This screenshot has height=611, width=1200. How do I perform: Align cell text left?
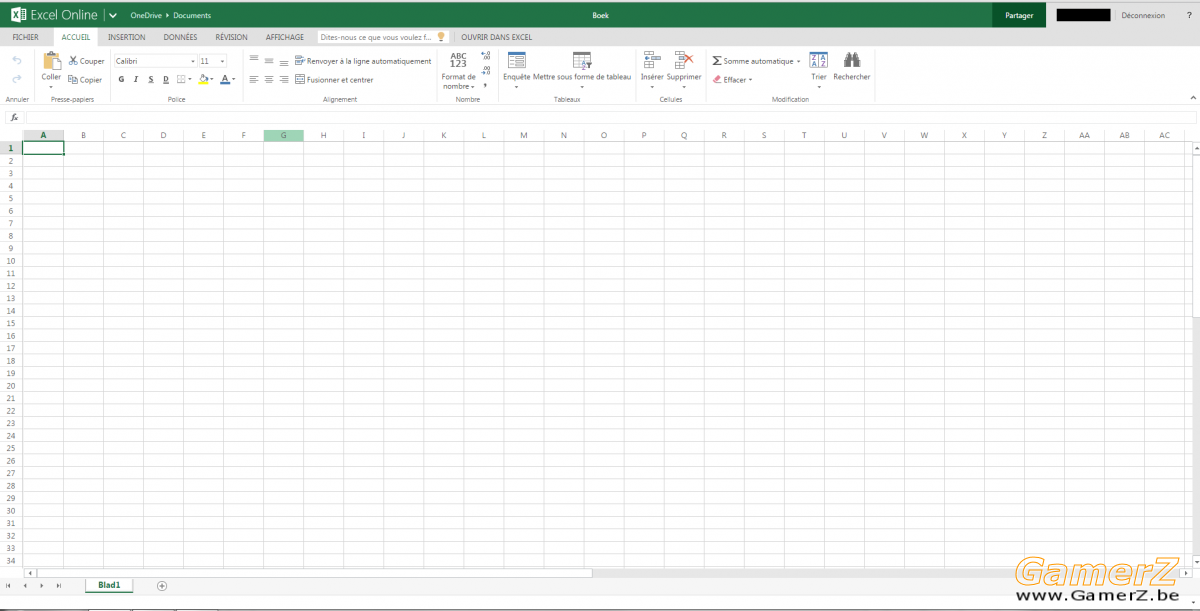[254, 79]
